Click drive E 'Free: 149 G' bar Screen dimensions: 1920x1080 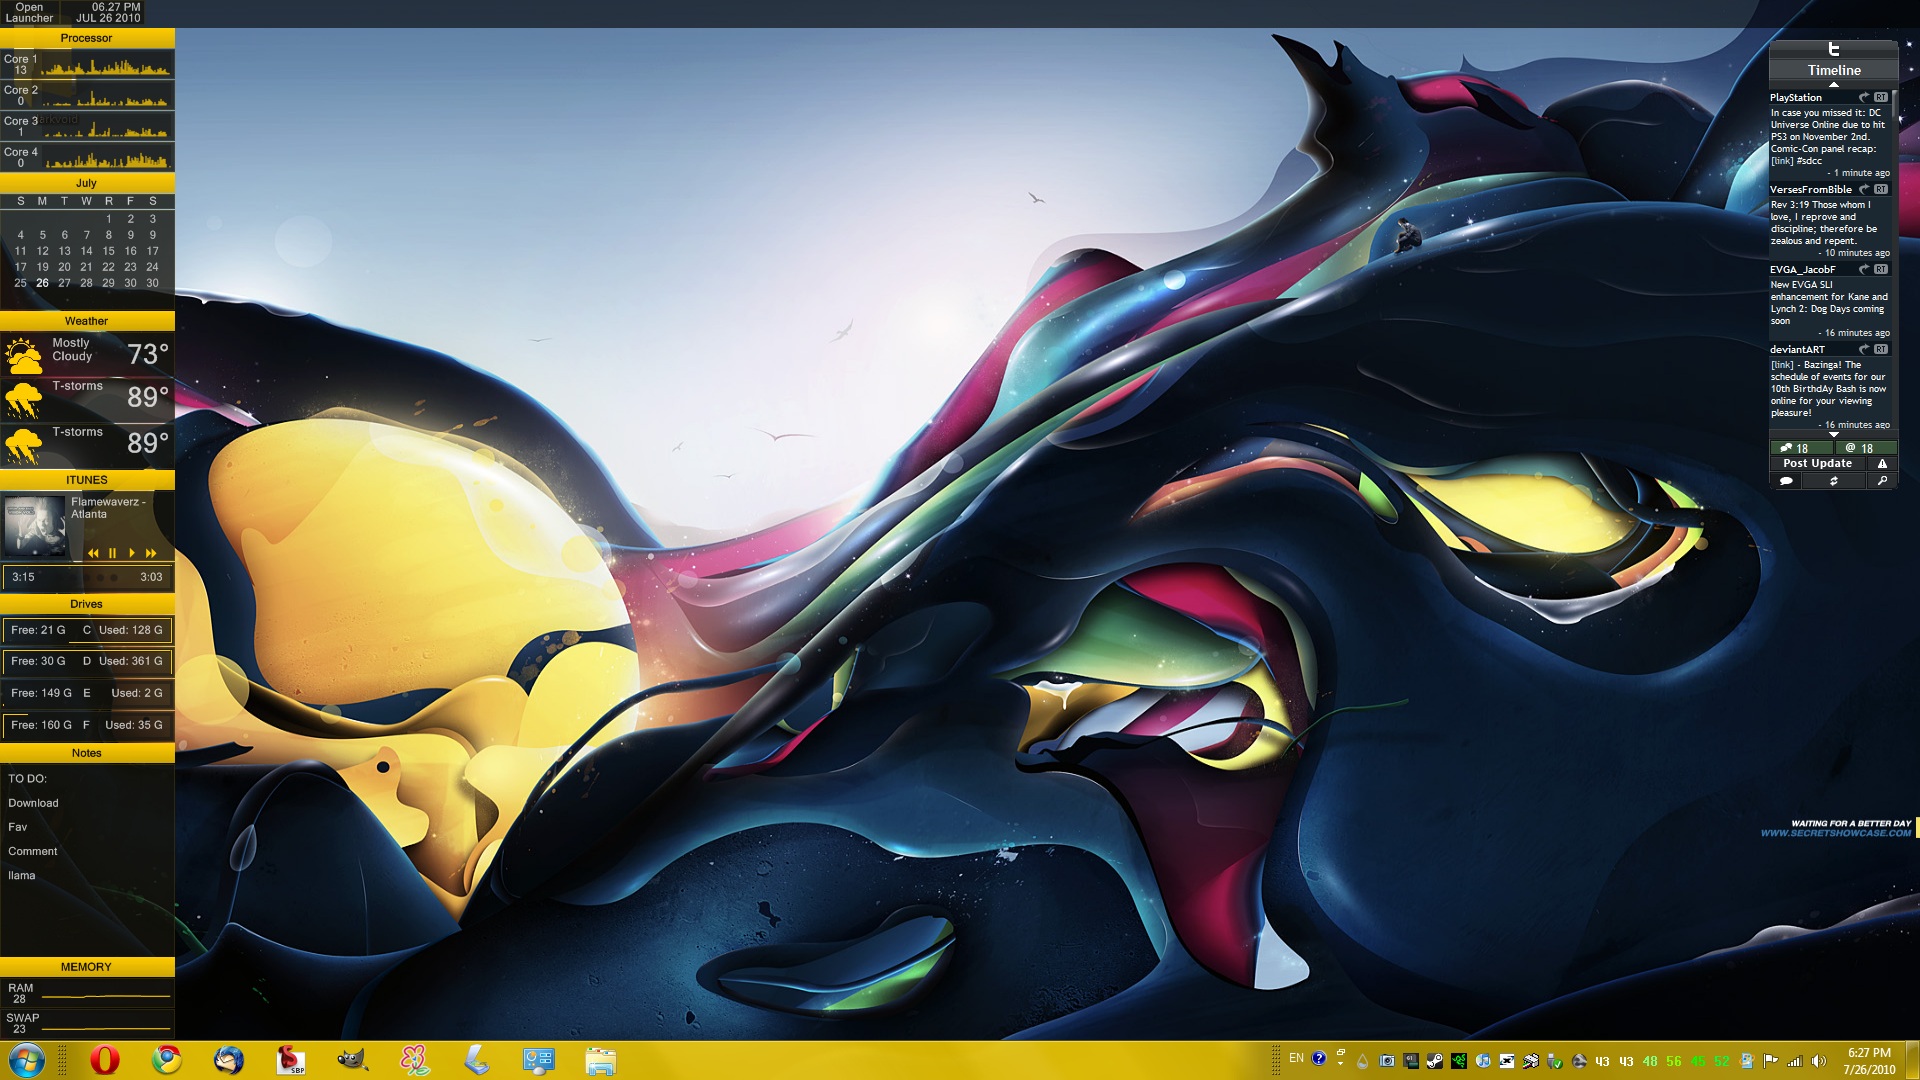coord(87,693)
